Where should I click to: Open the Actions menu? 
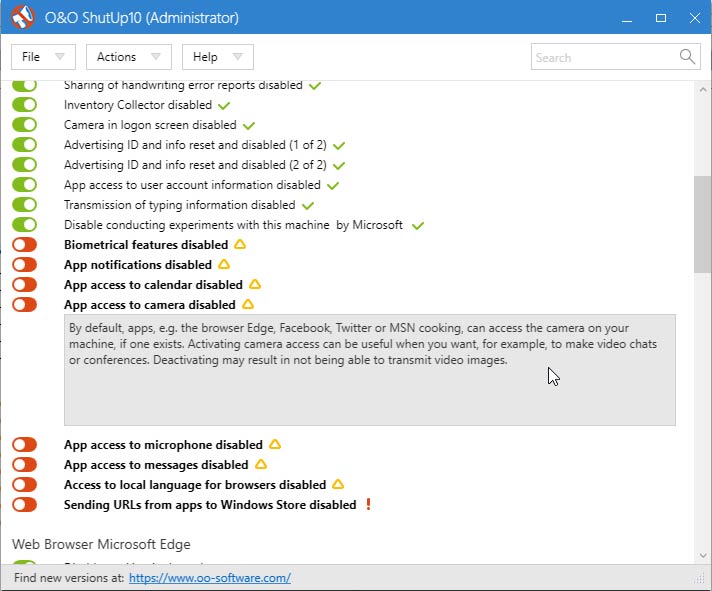(x=129, y=57)
